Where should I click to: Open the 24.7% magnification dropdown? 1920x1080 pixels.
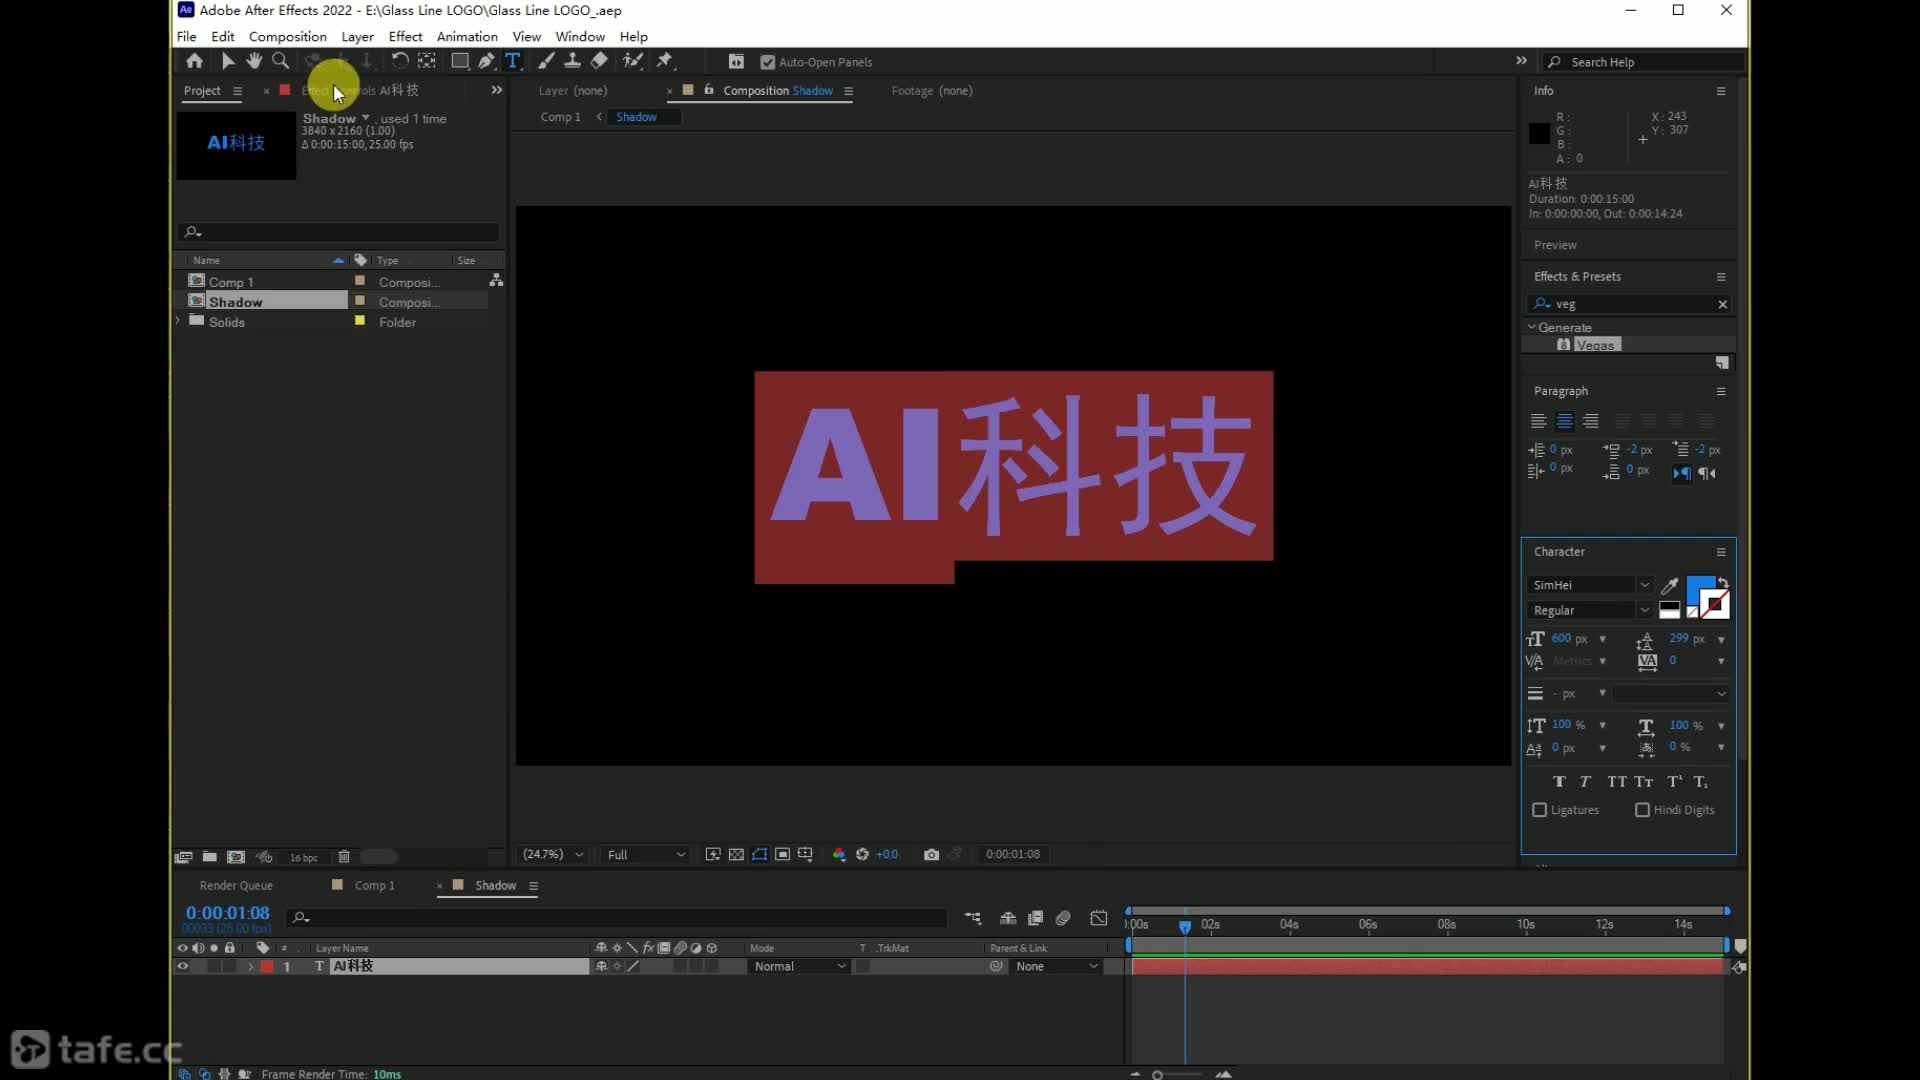coord(553,855)
